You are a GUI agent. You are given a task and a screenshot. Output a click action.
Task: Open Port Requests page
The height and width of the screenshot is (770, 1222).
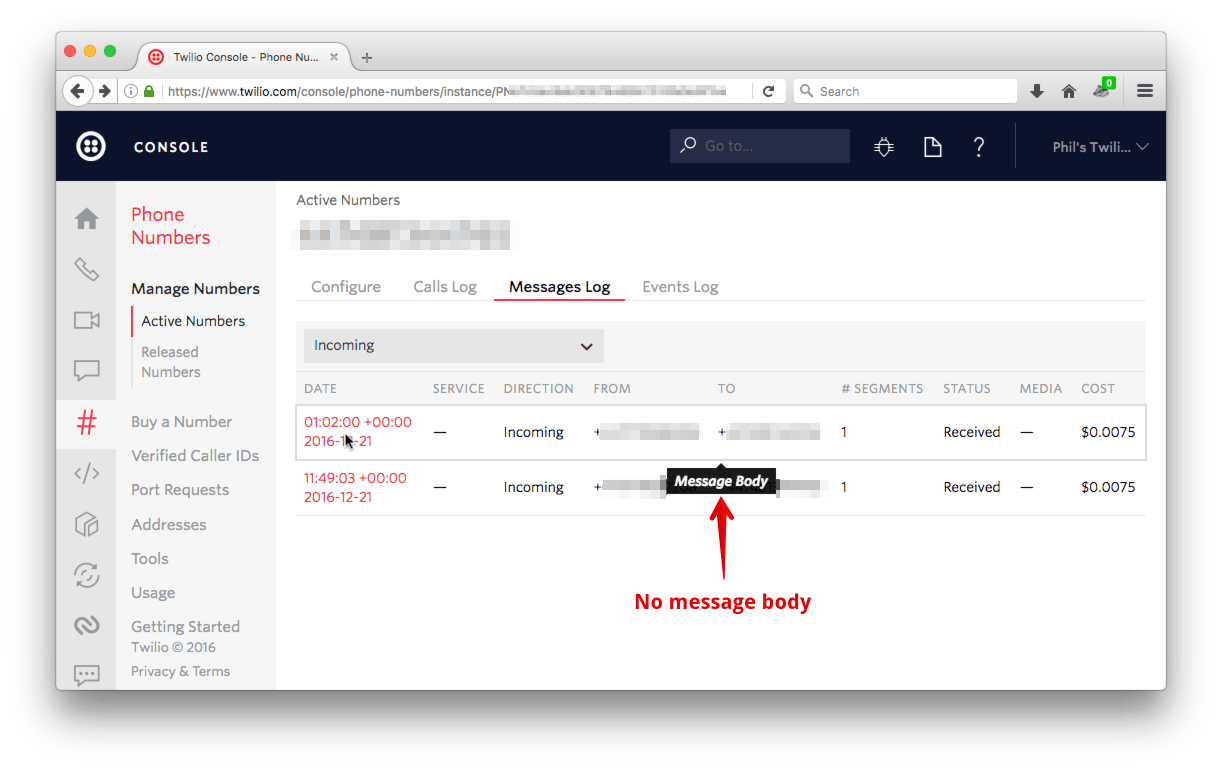[x=180, y=490]
